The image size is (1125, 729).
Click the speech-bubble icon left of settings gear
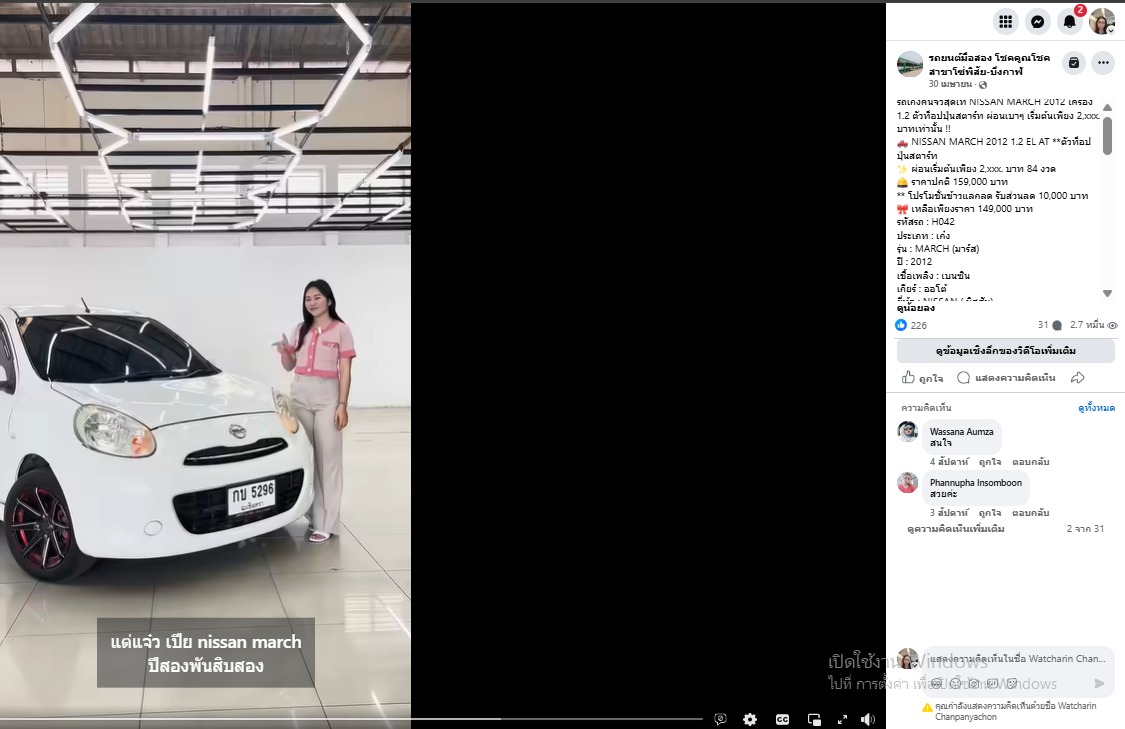(720, 719)
